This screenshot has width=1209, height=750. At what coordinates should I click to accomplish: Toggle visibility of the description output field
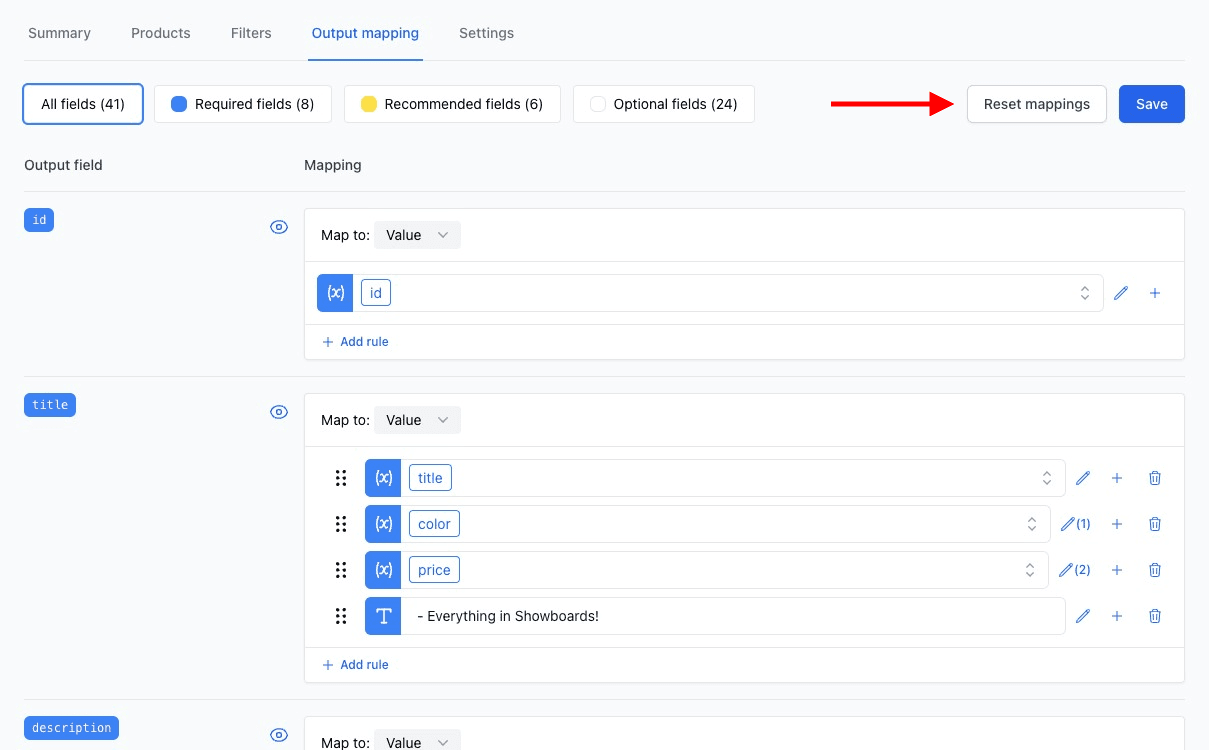(x=279, y=734)
